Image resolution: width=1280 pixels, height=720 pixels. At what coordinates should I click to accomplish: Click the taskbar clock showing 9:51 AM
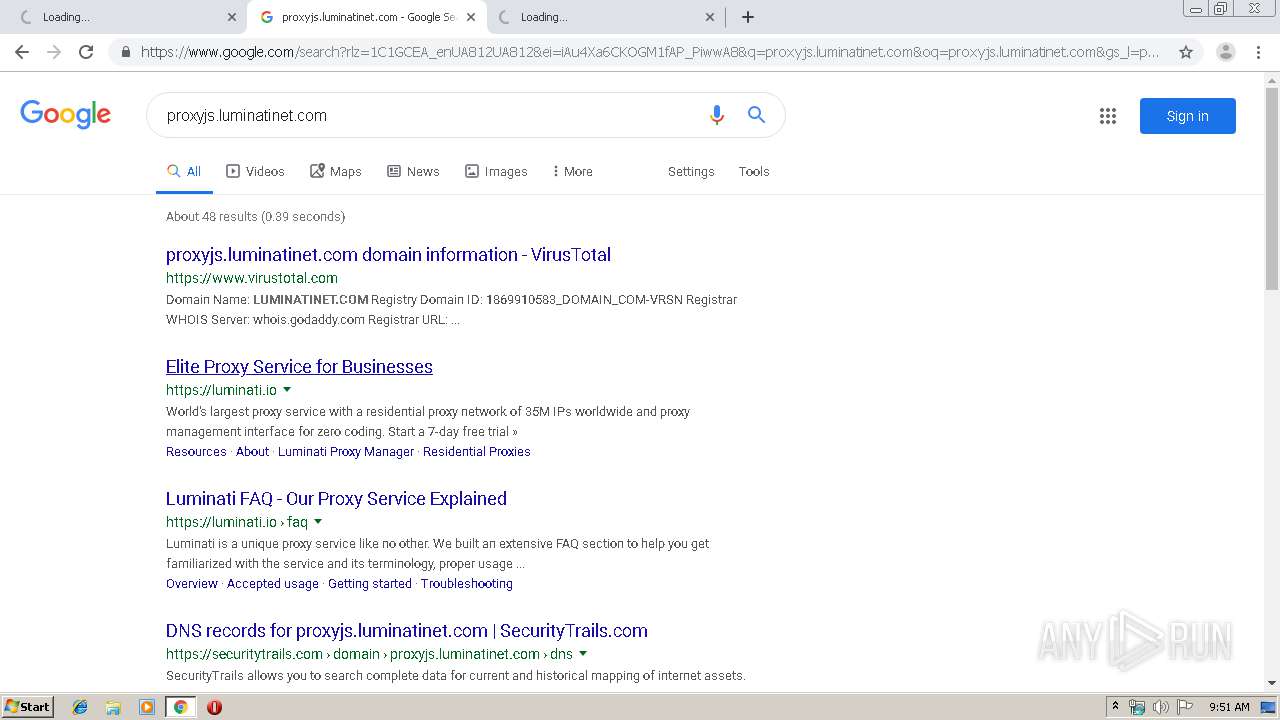(1229, 707)
